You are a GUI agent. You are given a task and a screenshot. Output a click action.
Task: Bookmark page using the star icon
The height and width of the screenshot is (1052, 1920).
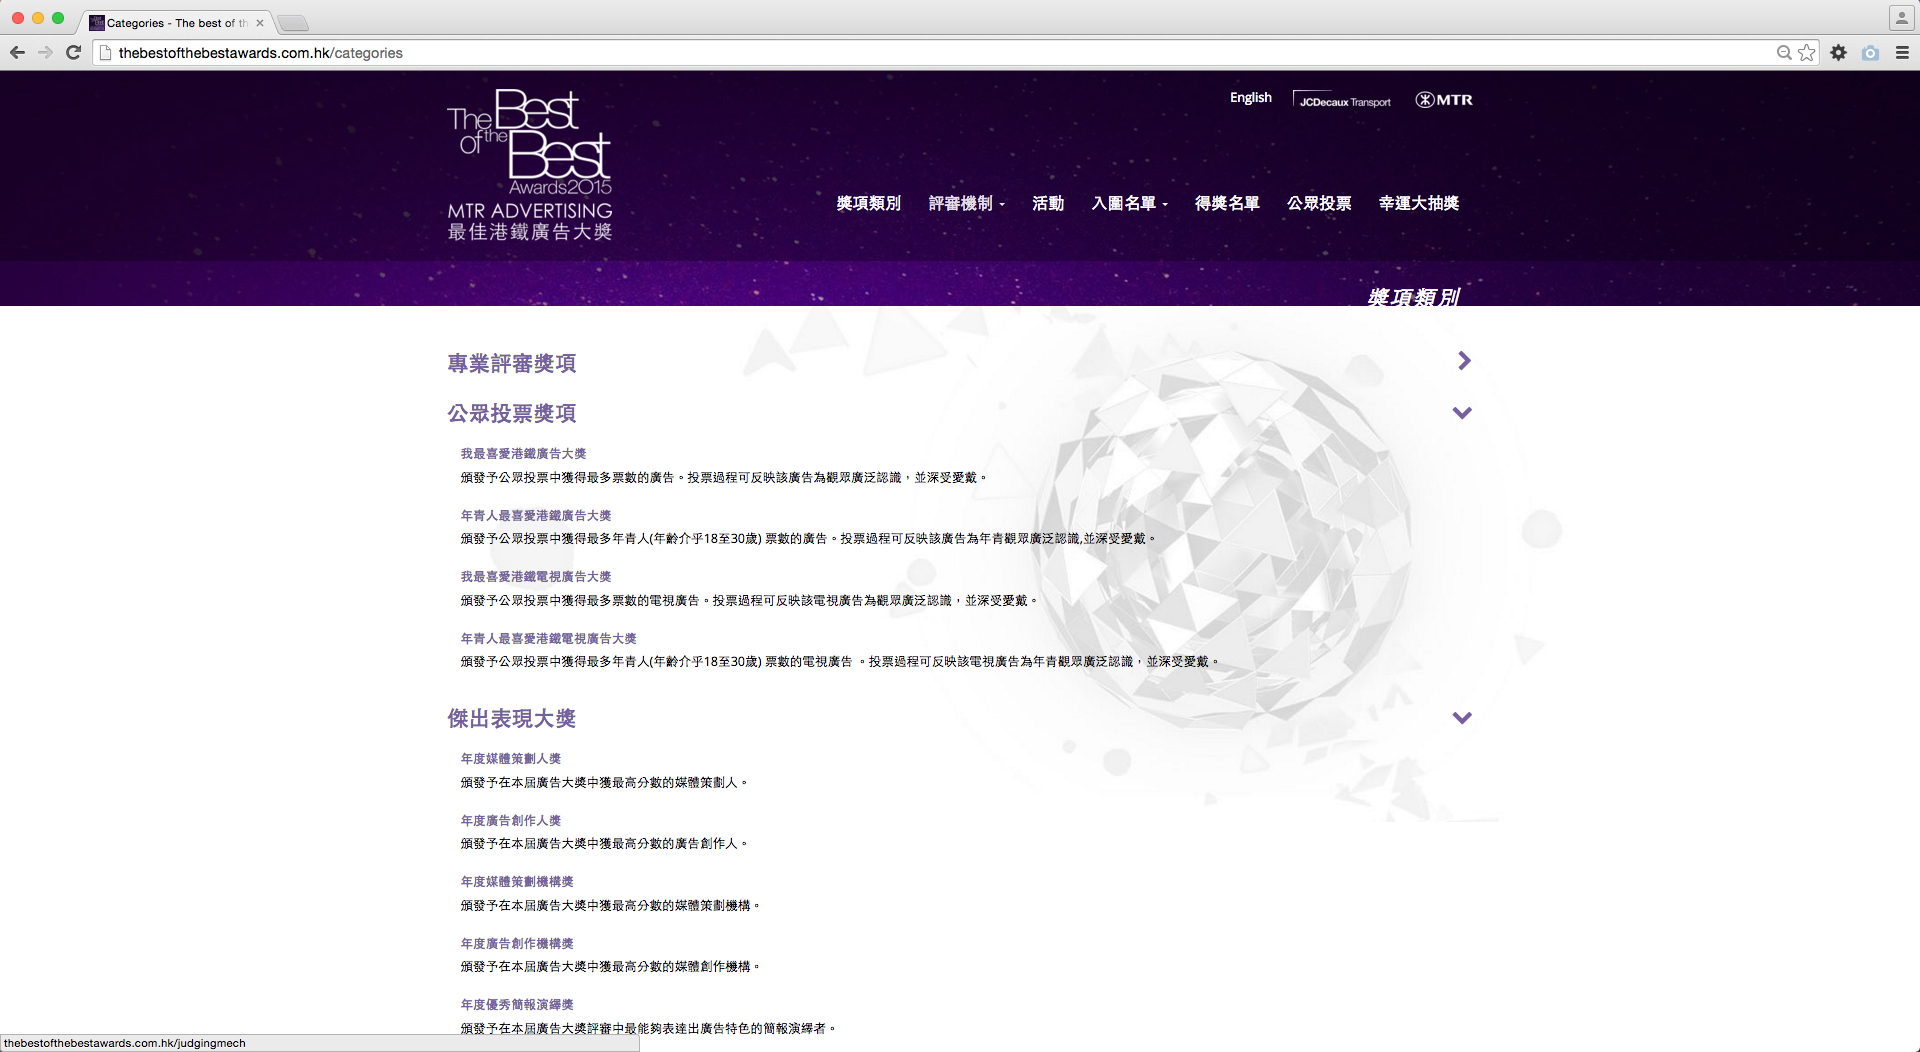(x=1807, y=53)
